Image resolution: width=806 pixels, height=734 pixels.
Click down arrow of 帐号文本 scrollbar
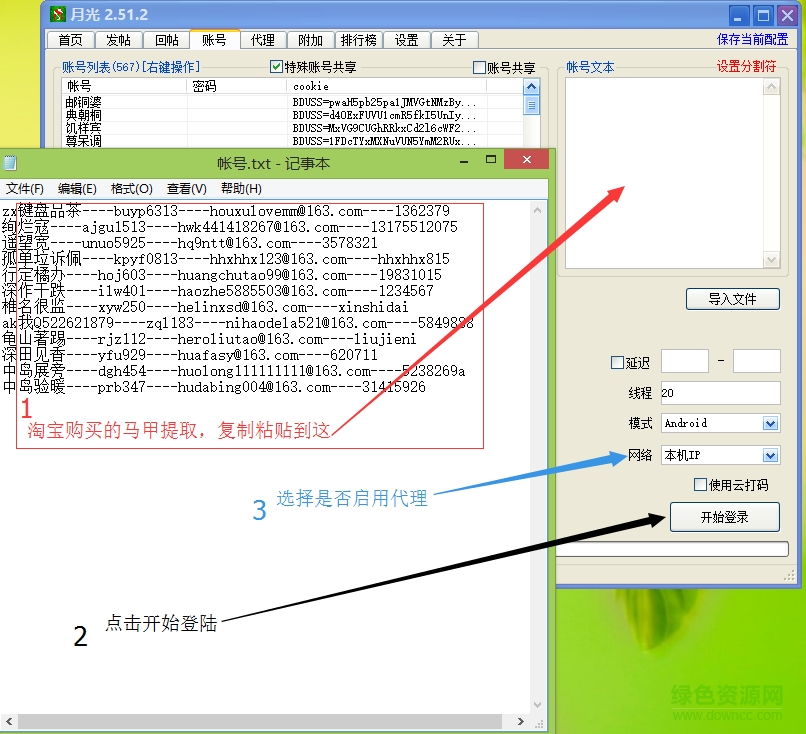coord(771,260)
